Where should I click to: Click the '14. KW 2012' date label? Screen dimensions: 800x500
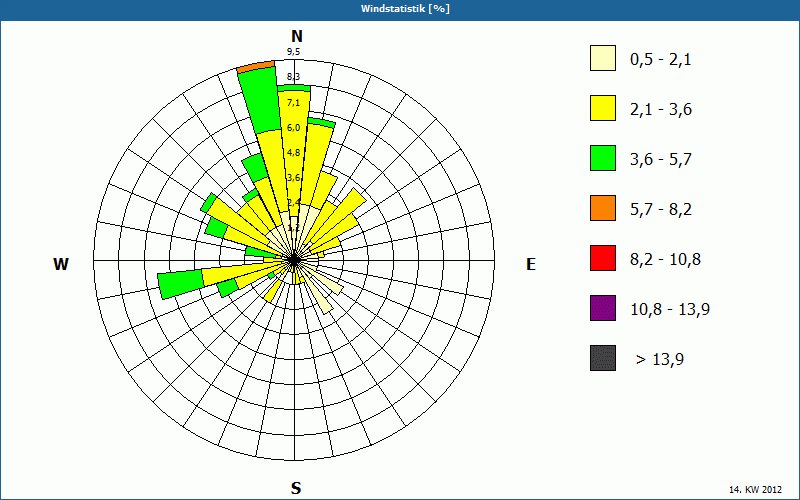click(x=757, y=489)
